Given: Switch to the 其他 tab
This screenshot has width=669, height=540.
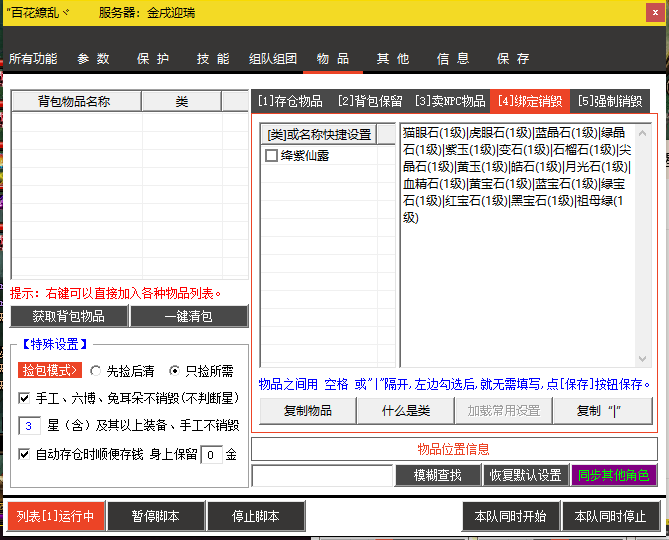Looking at the screenshot, I should pyautogui.click(x=393, y=58).
